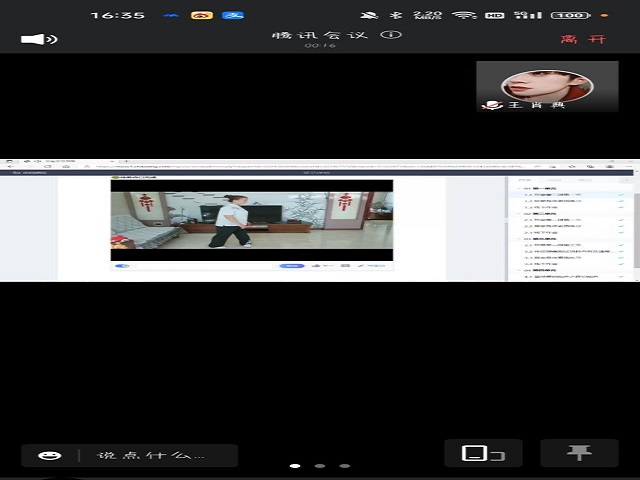
Task: Tap the emoji smiley icon
Action: 49,455
